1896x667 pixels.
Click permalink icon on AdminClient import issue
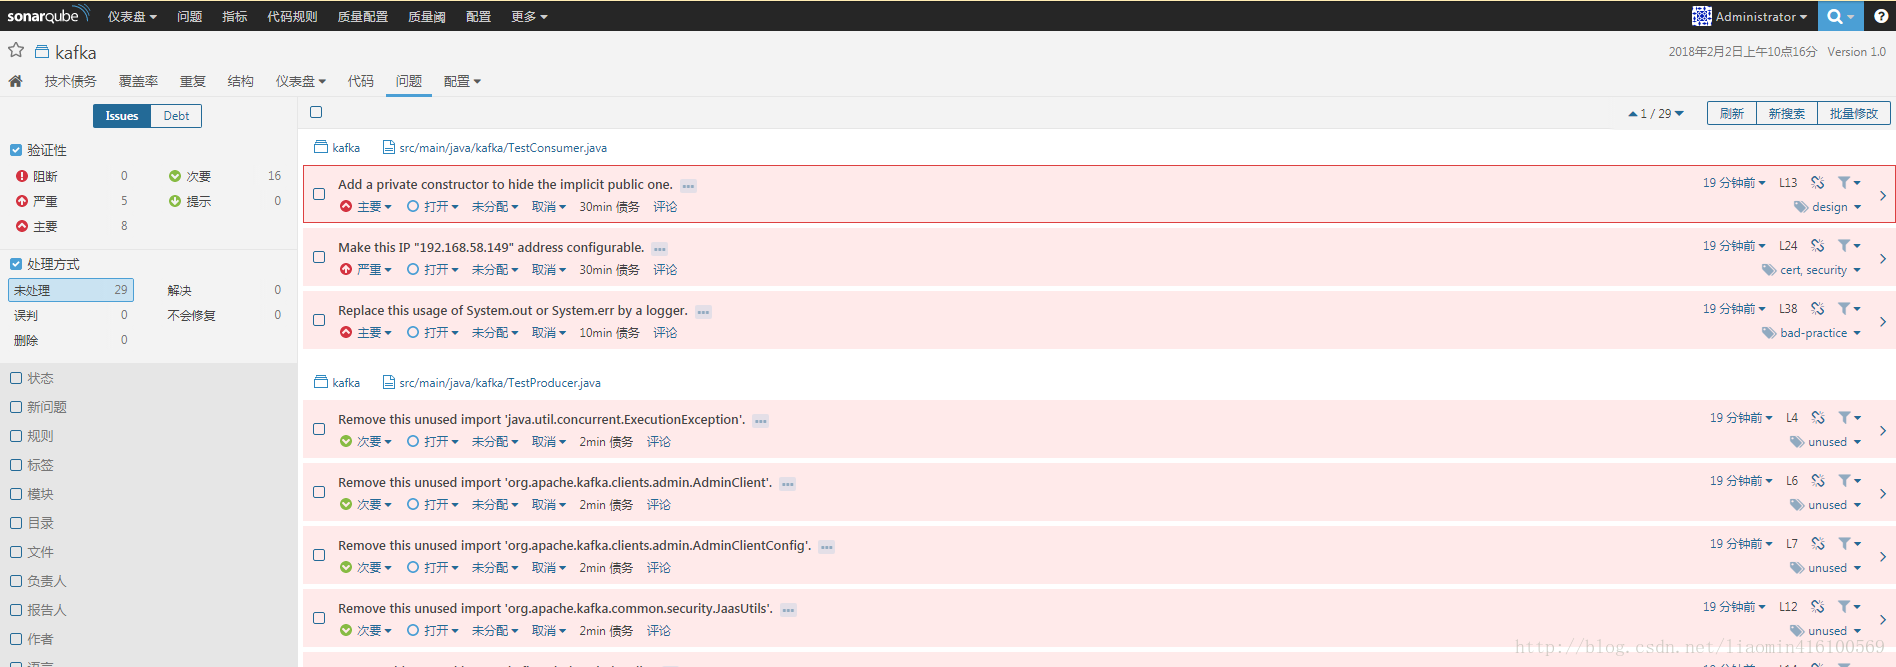[1817, 481]
